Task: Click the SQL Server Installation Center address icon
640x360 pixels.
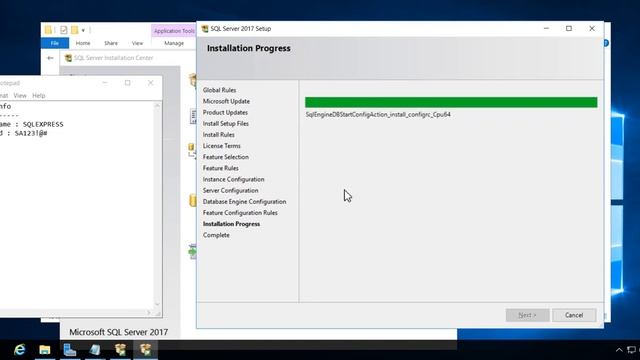Action: [x=68, y=58]
